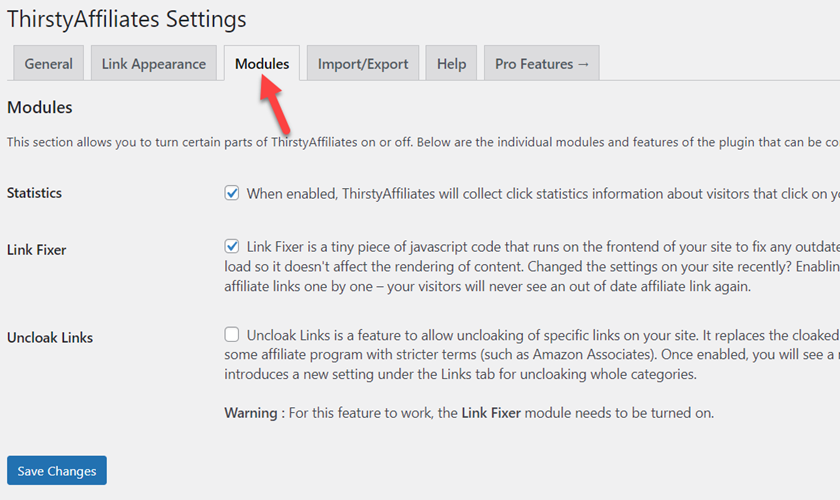Screen dimensions: 840x500
Task: Click the Link Fixer row label
Action: 36,250
